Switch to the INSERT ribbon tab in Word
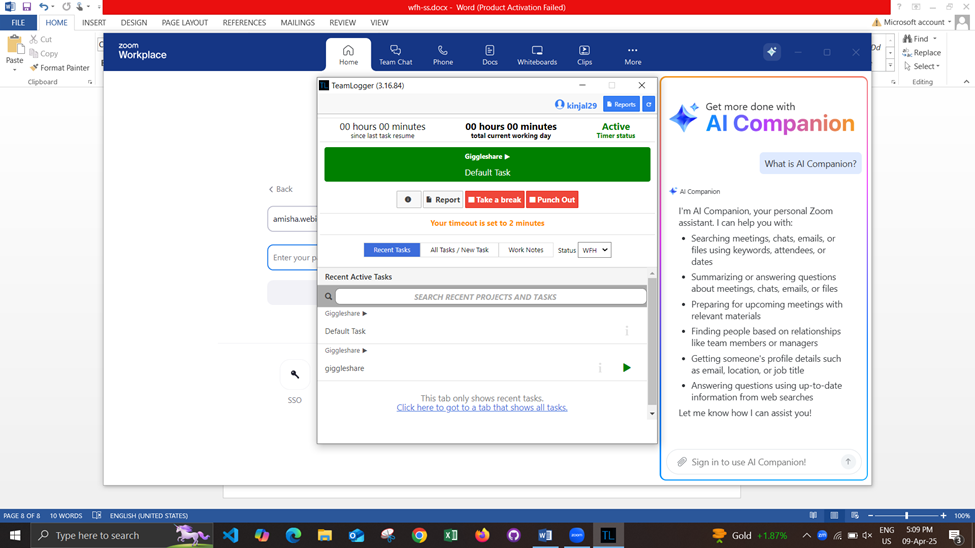This screenshot has width=975, height=548. click(94, 22)
